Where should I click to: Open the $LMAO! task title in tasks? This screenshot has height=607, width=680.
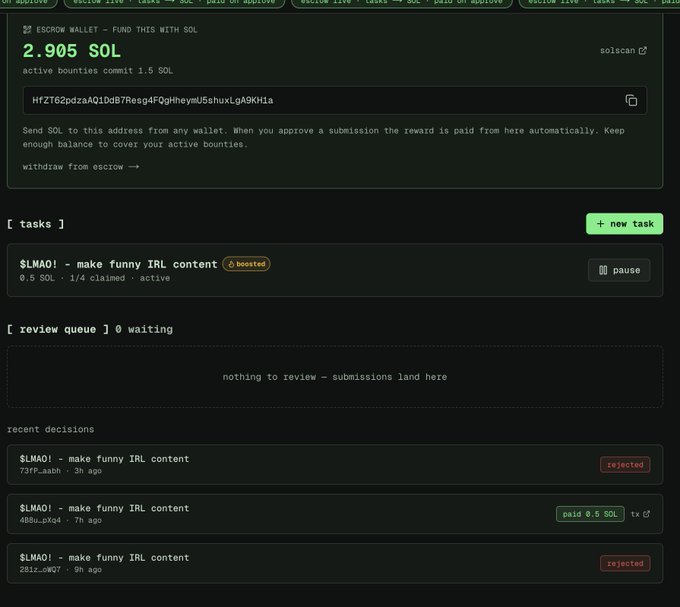click(x=118, y=264)
